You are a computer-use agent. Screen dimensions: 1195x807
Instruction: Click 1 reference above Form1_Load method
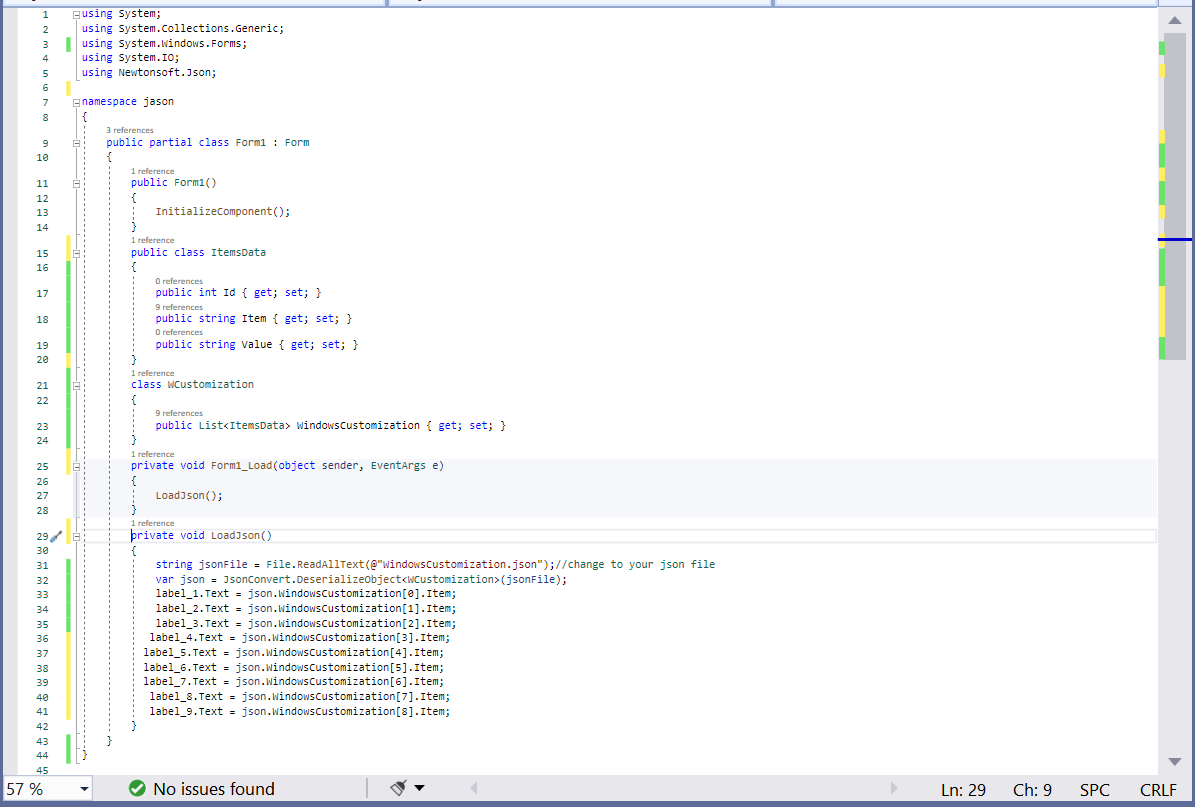[152, 454]
